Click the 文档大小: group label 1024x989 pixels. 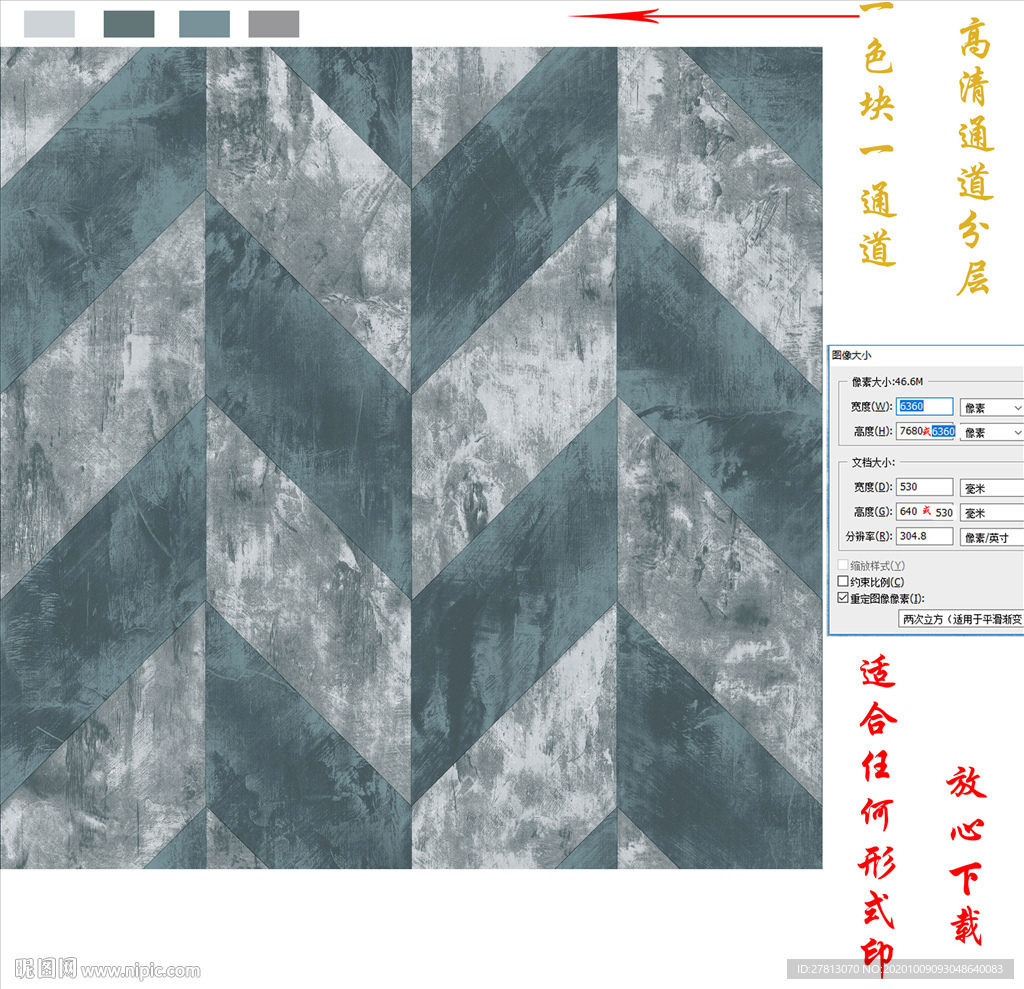873,462
